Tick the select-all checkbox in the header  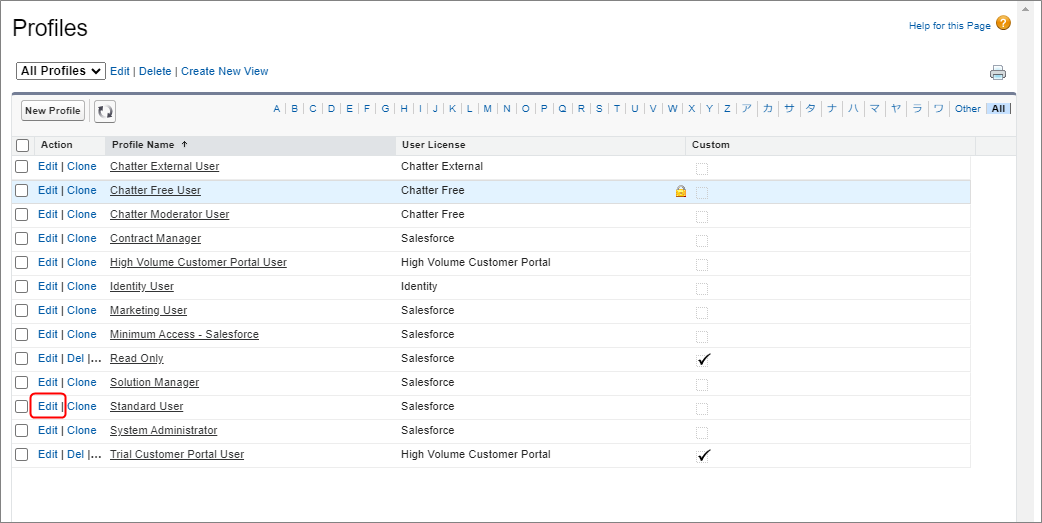click(22, 145)
